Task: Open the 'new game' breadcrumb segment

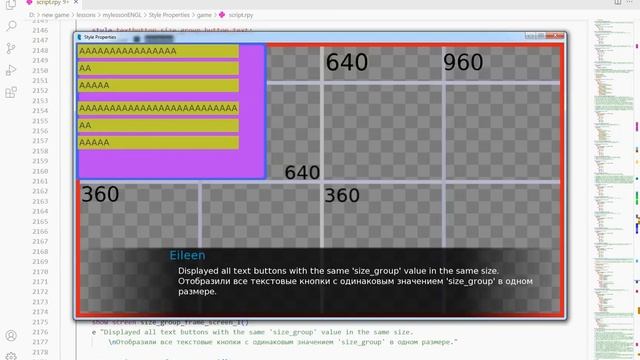Action: 56,15
